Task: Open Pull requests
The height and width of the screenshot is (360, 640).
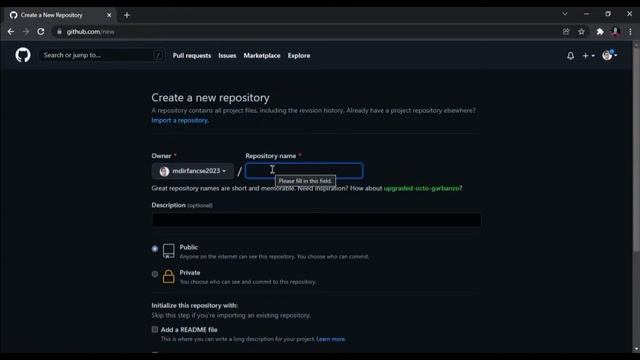Action: 192,56
